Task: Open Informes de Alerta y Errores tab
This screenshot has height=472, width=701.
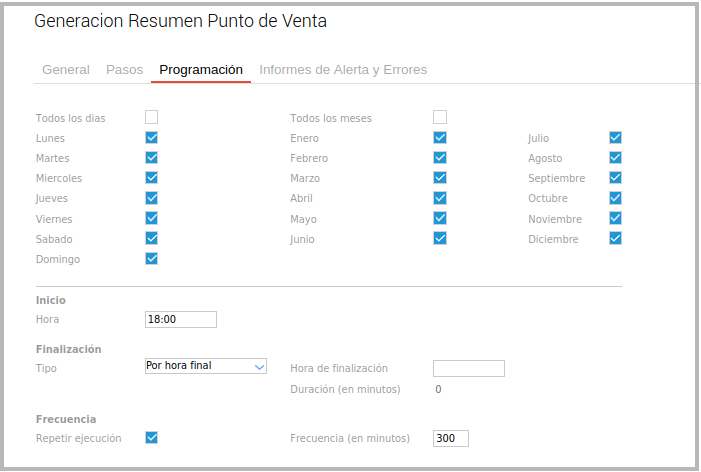Action: point(343,70)
